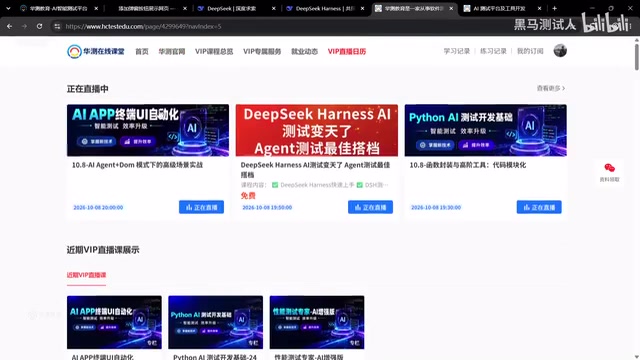Open 性能测试专家-AI增强版 course thumbnail
Image resolution: width=640 pixels, height=360 pixels.
pyautogui.click(x=317, y=322)
